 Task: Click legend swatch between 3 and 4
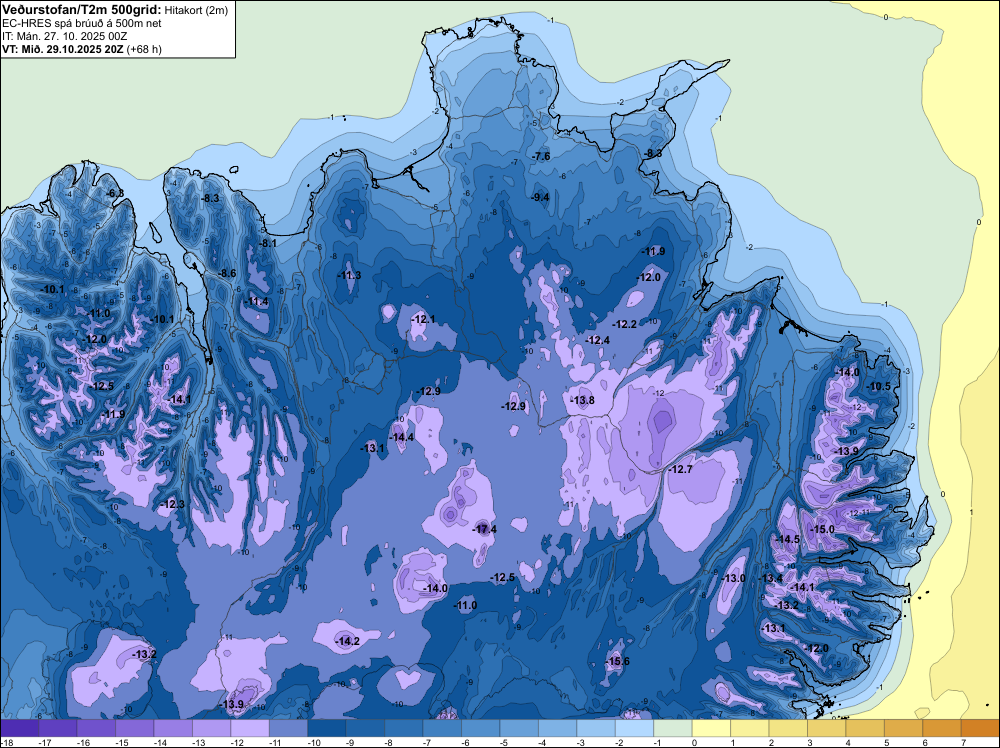(827, 728)
